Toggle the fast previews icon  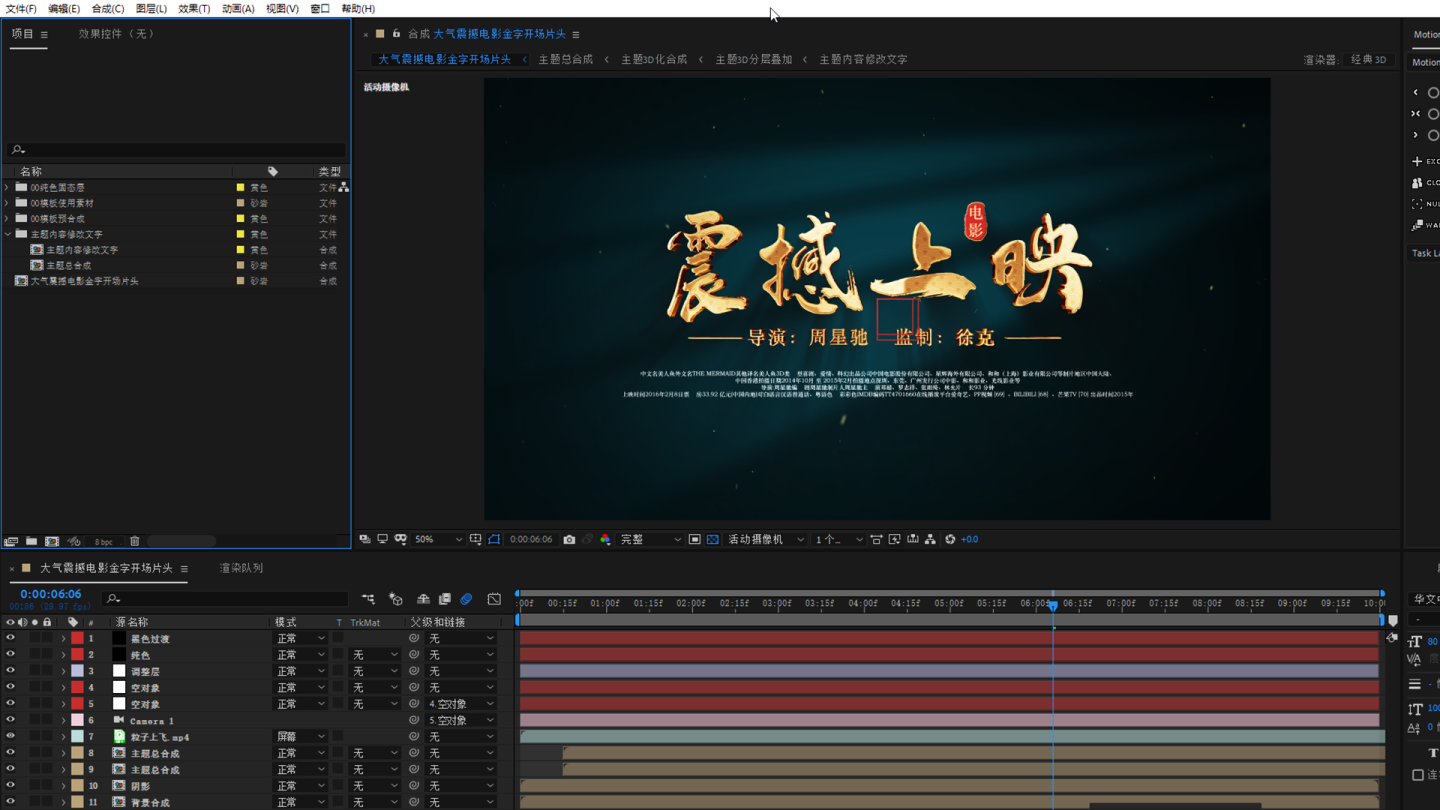pyautogui.click(x=894, y=539)
